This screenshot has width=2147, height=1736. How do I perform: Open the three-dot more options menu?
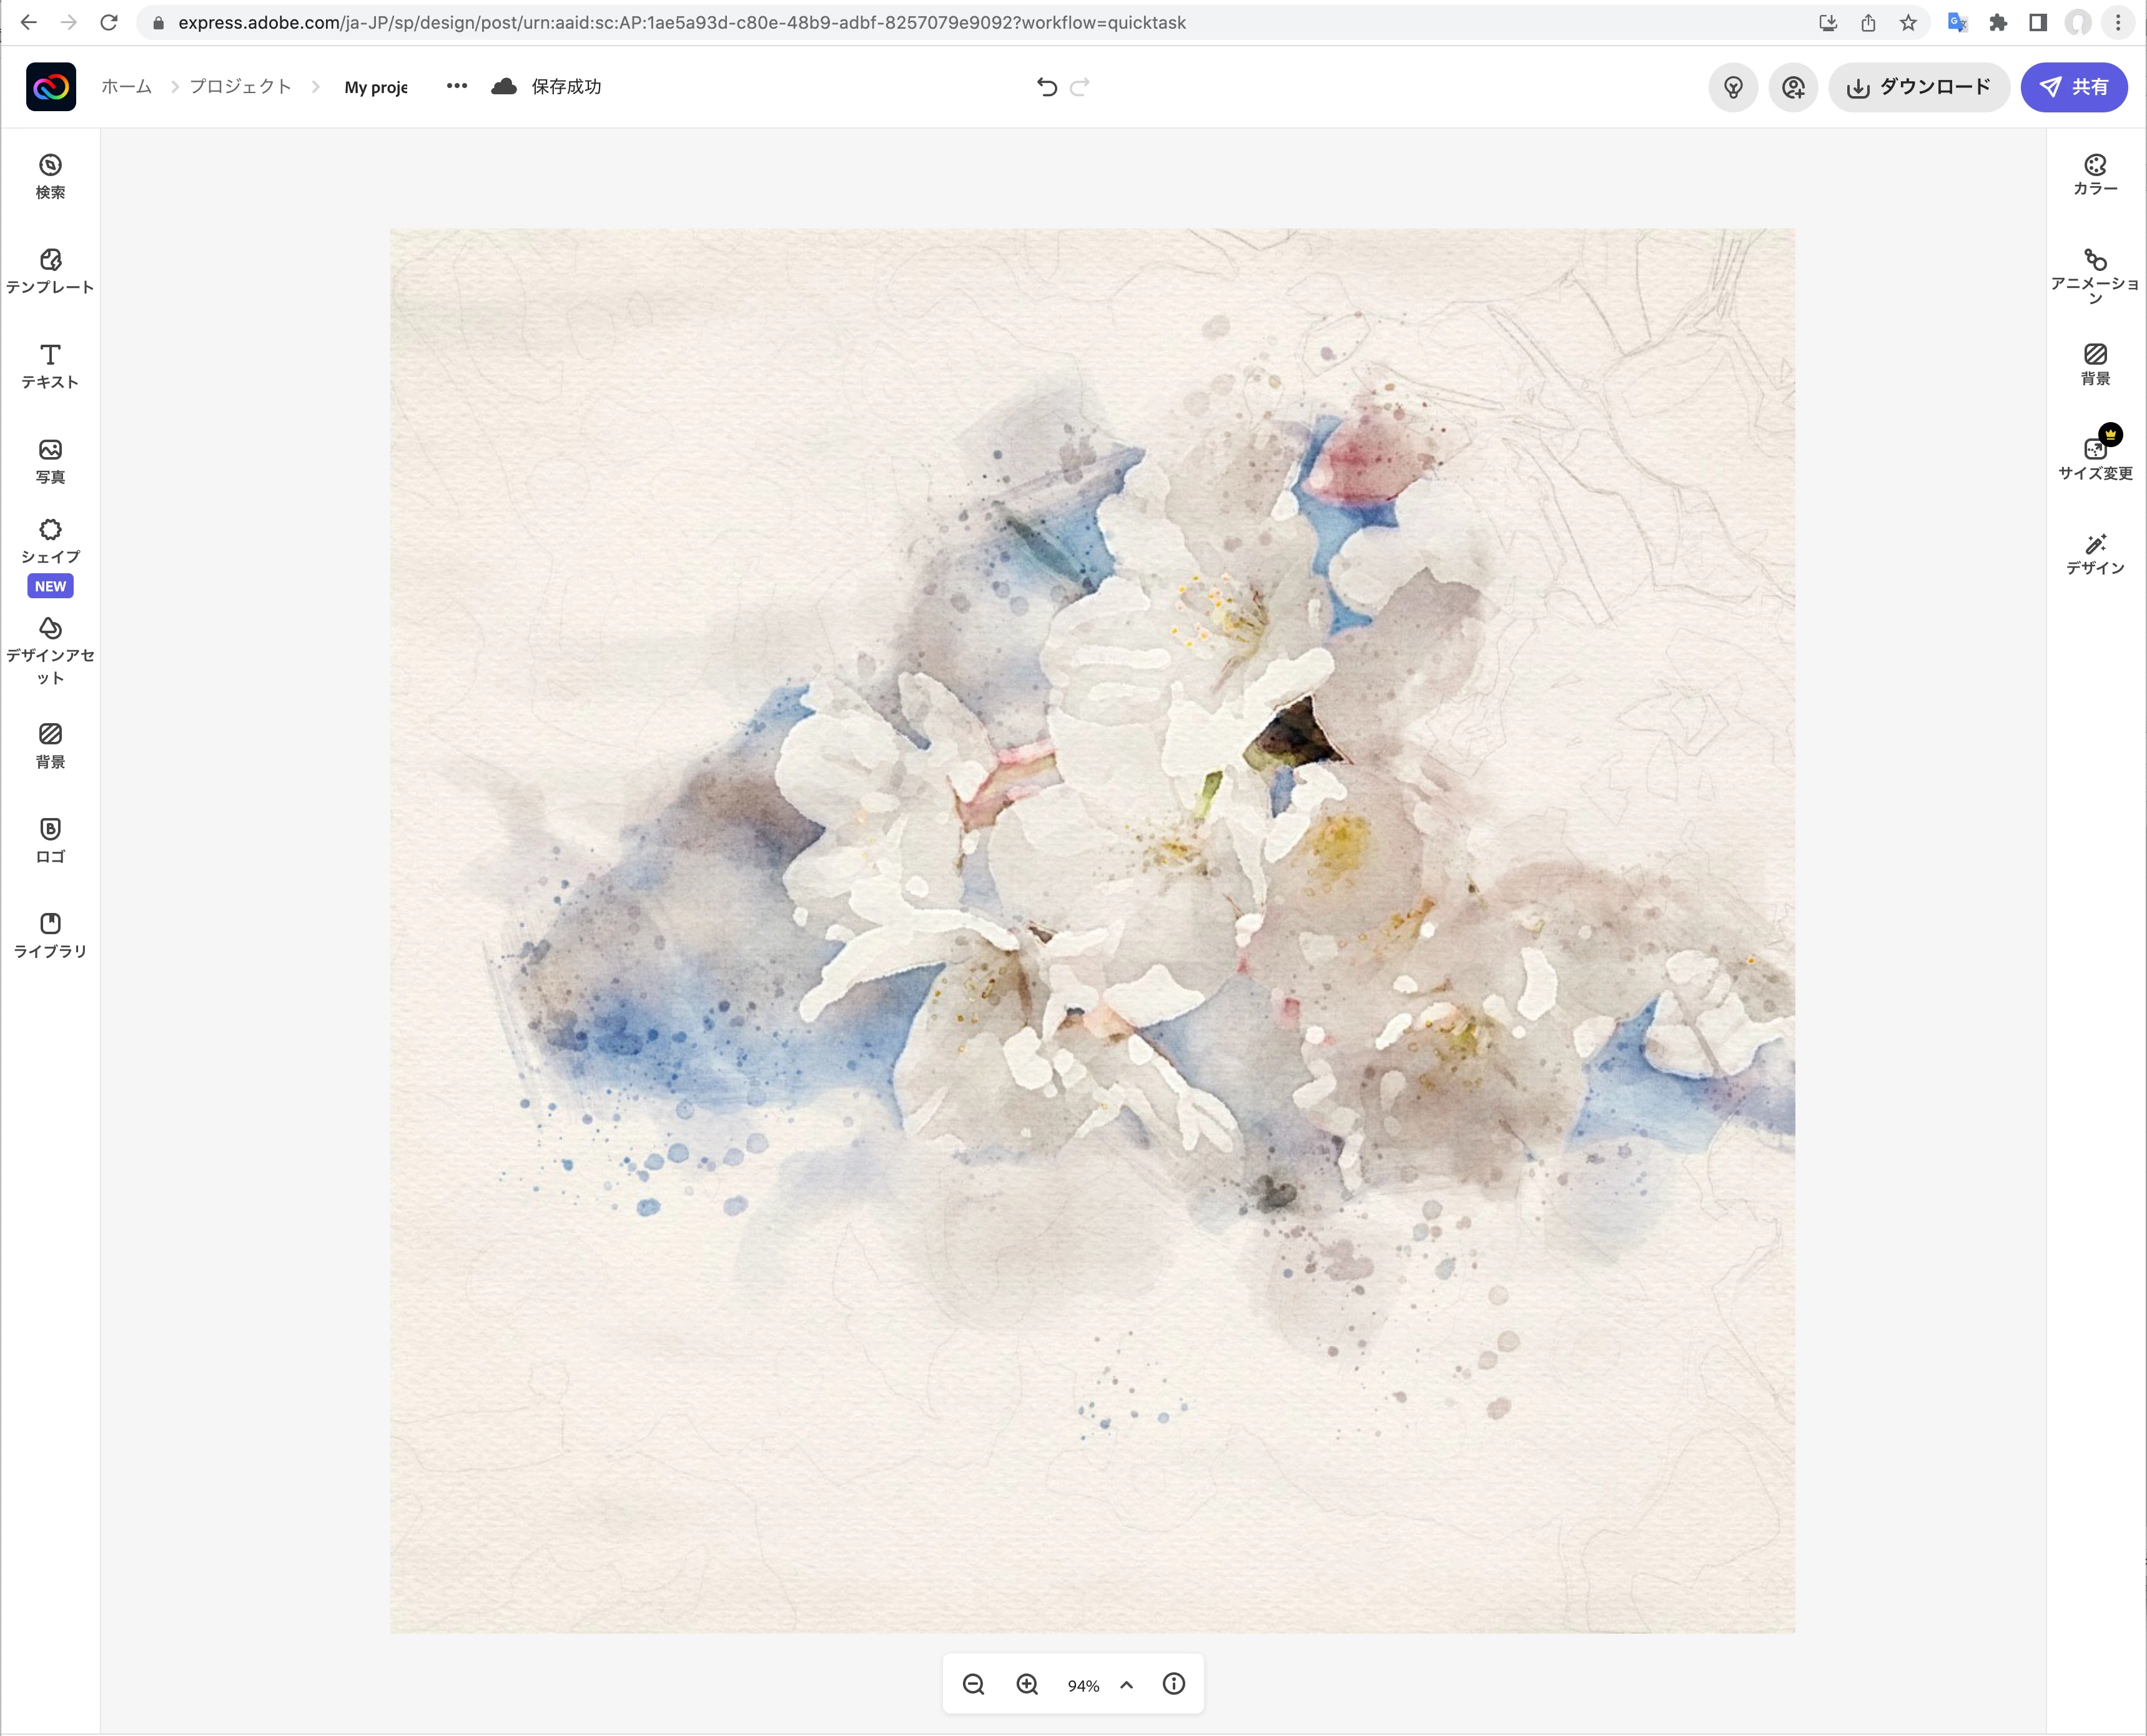pyautogui.click(x=457, y=86)
